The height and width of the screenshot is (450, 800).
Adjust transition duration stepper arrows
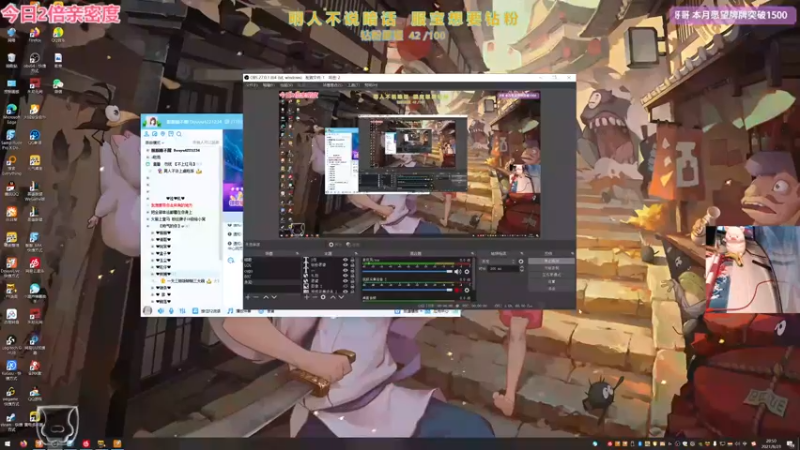(x=522, y=268)
